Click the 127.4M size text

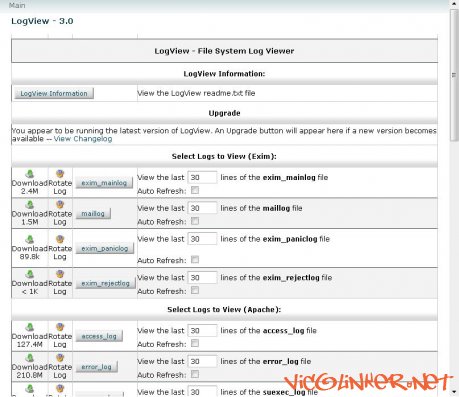30,344
